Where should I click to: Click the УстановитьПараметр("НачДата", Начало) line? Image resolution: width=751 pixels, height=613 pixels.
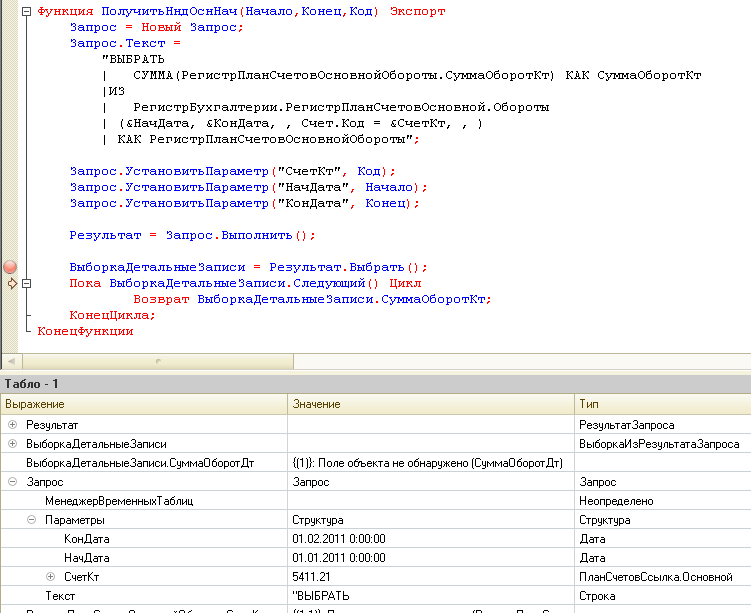(x=249, y=187)
